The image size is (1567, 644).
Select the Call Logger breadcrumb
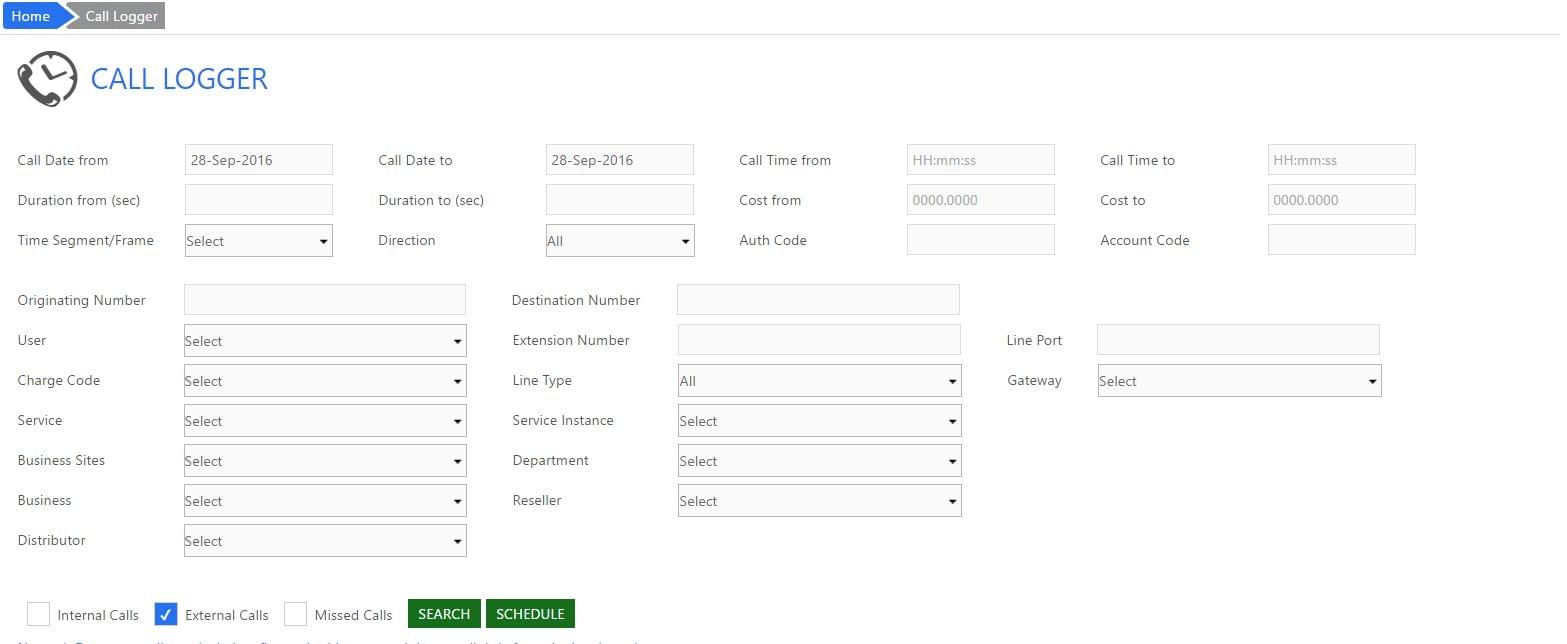coord(121,16)
